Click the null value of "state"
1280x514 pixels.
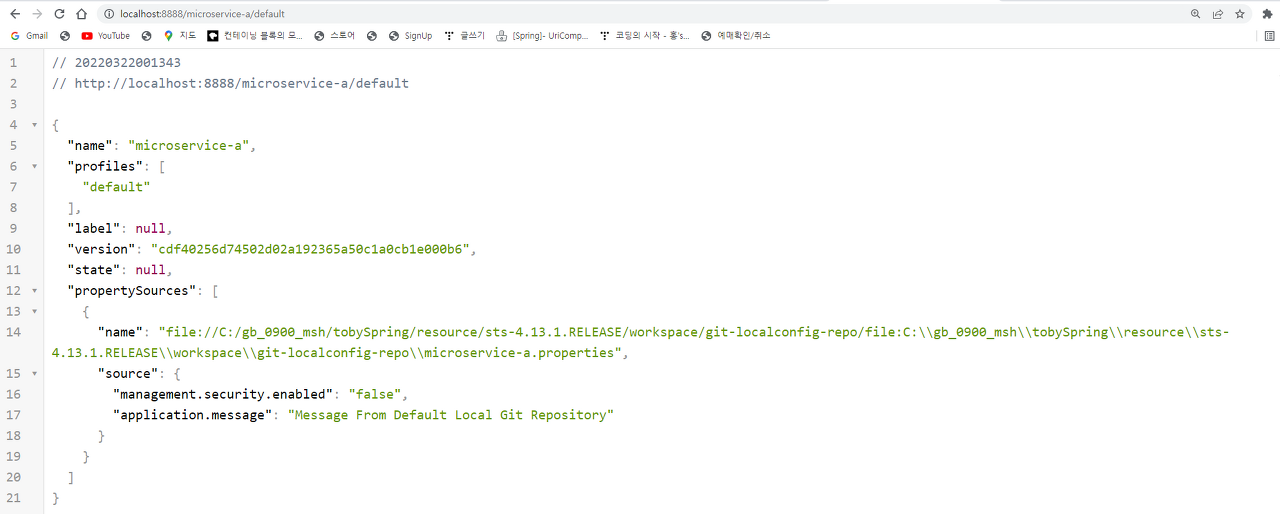pos(150,270)
